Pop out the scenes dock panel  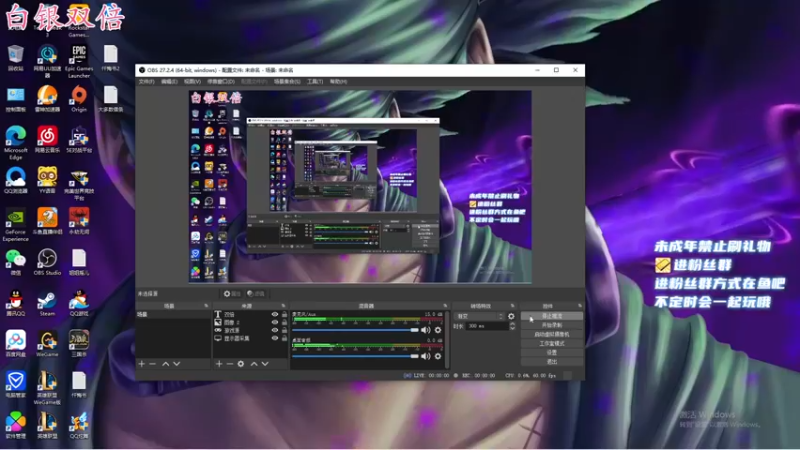206,306
